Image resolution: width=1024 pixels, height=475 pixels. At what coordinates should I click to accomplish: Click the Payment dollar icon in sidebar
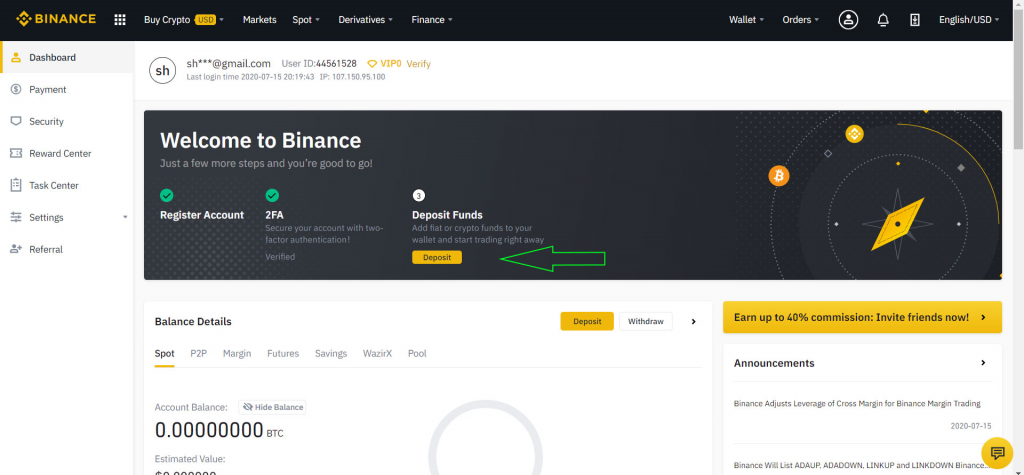(16, 90)
